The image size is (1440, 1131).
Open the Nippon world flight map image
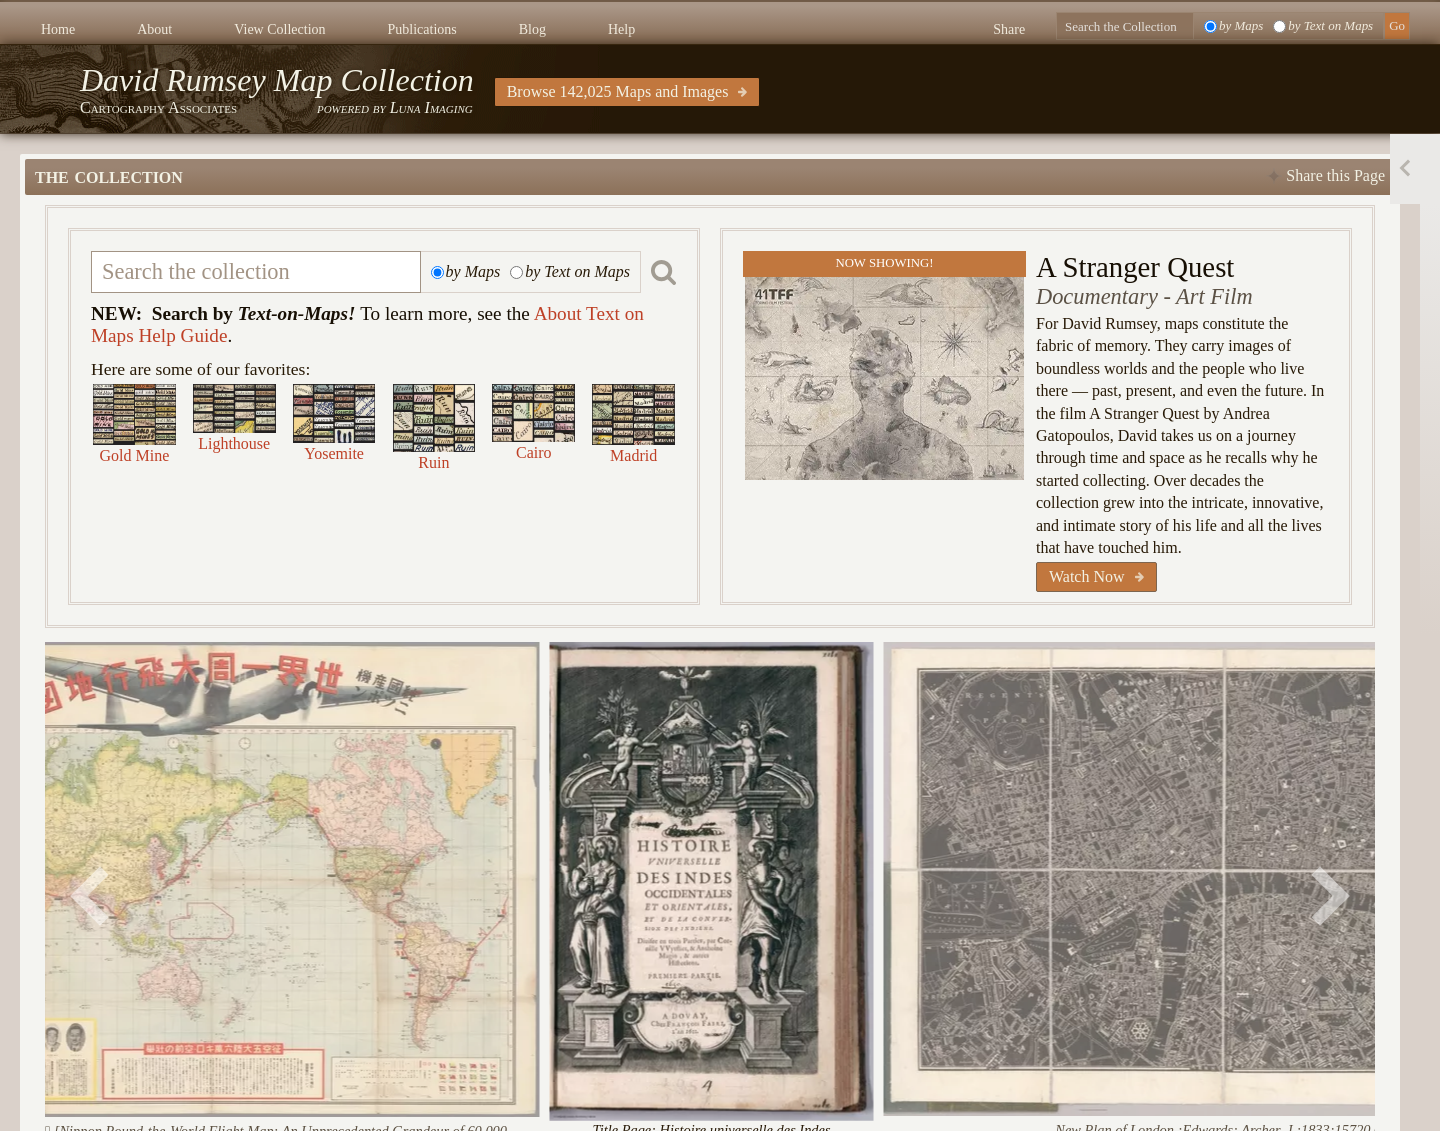coord(292,879)
